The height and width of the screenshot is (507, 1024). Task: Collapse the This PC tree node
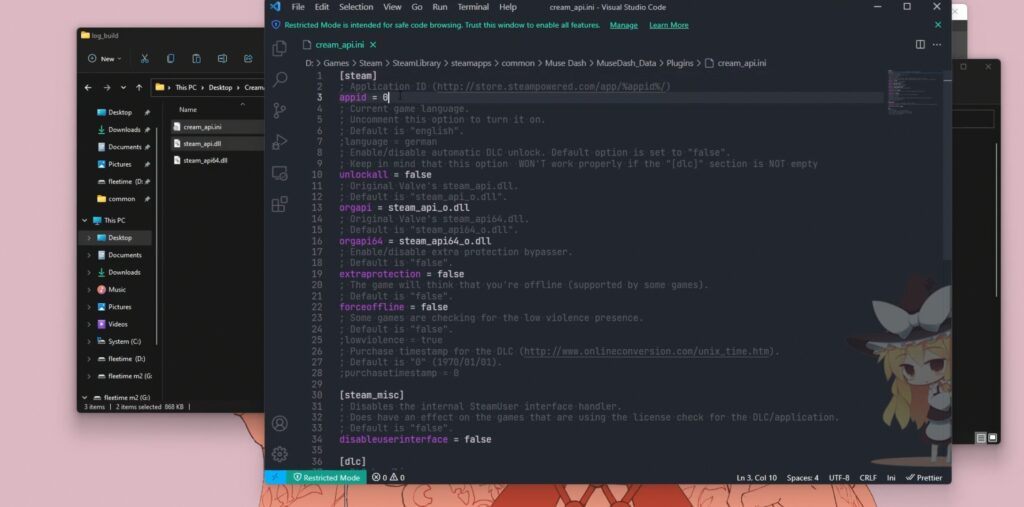[x=85, y=220]
